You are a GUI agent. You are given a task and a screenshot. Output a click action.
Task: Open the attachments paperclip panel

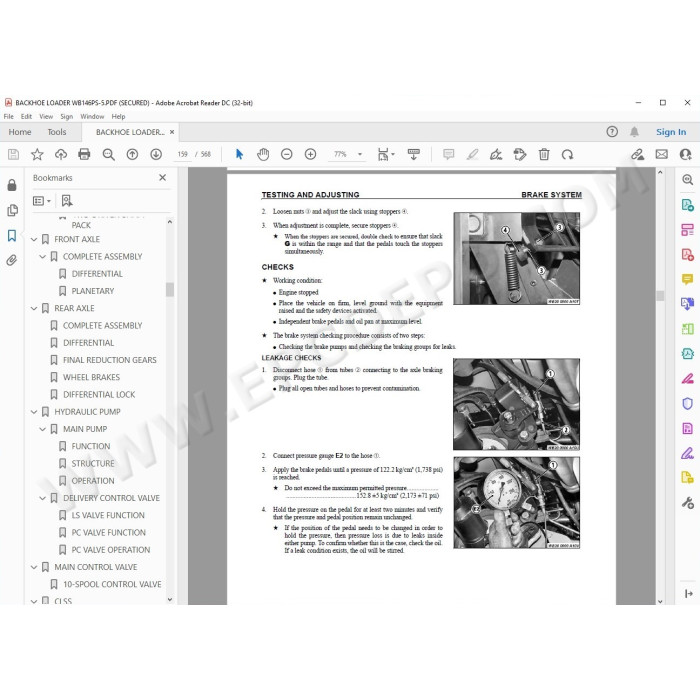click(12, 260)
